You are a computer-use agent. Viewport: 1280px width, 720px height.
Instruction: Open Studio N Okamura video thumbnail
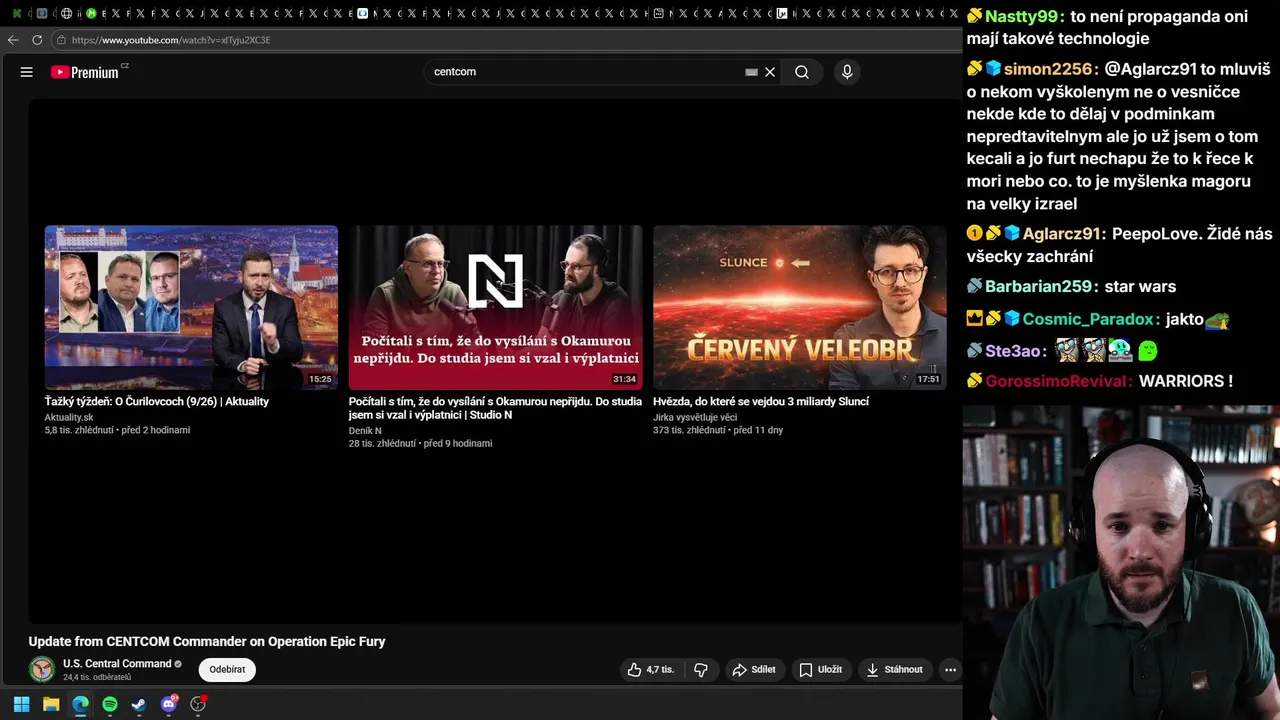click(495, 307)
